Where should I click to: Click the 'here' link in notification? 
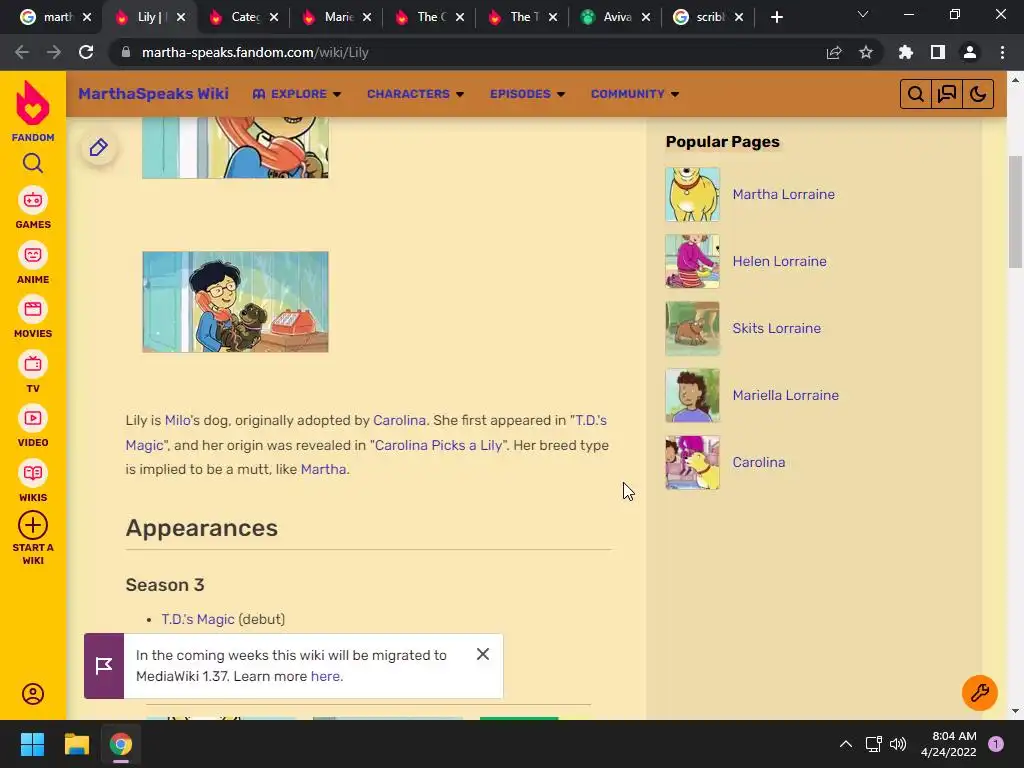[325, 676]
